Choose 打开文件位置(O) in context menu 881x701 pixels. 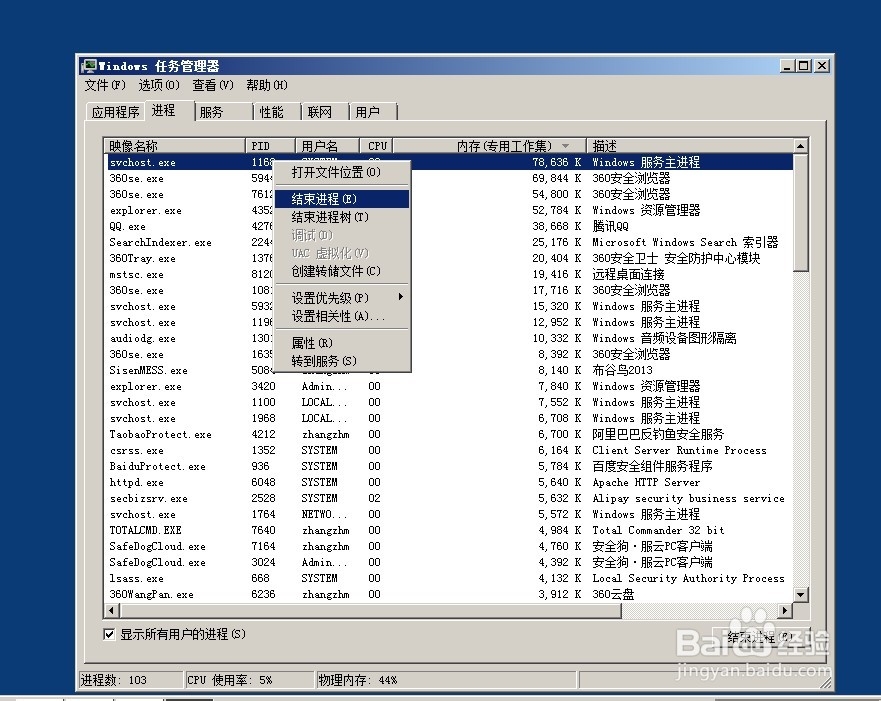(x=342, y=172)
